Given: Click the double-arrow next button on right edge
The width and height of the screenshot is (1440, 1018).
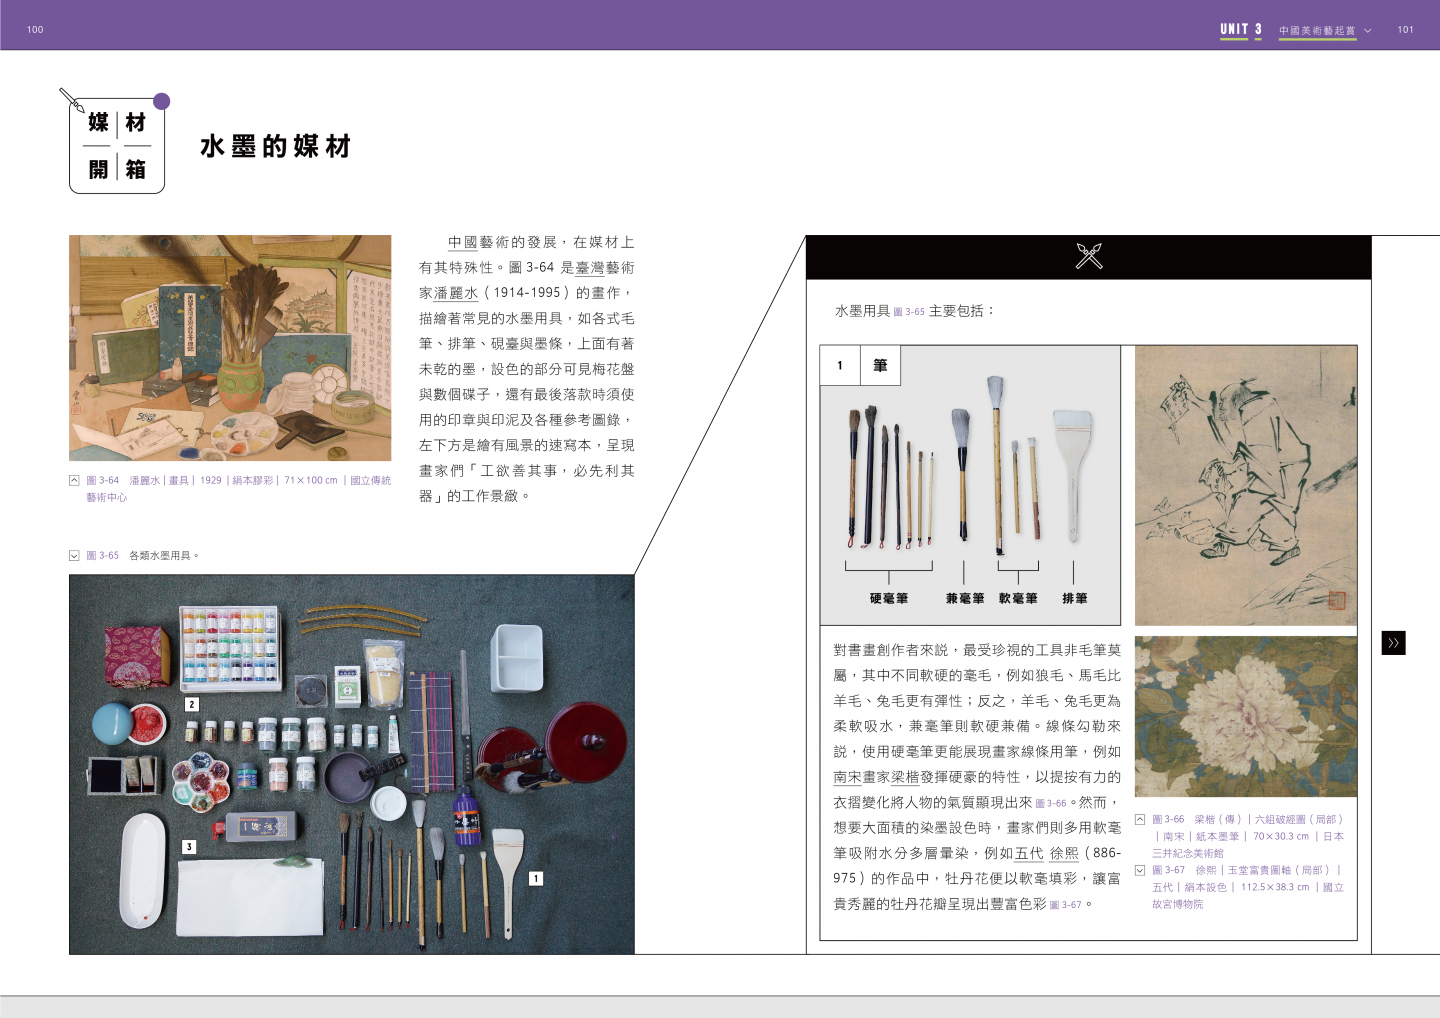Looking at the screenshot, I should tap(1393, 643).
